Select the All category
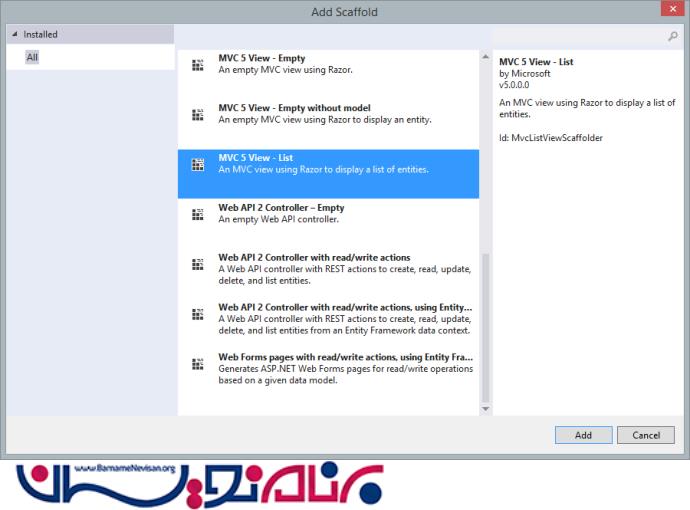 tap(32, 57)
